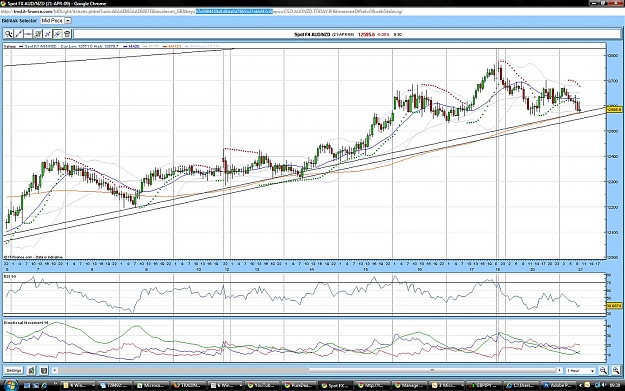Image resolution: width=625 pixels, height=391 pixels.
Task: Open the grouped 4 Windows Explorer taskbar button
Action: coord(78,385)
